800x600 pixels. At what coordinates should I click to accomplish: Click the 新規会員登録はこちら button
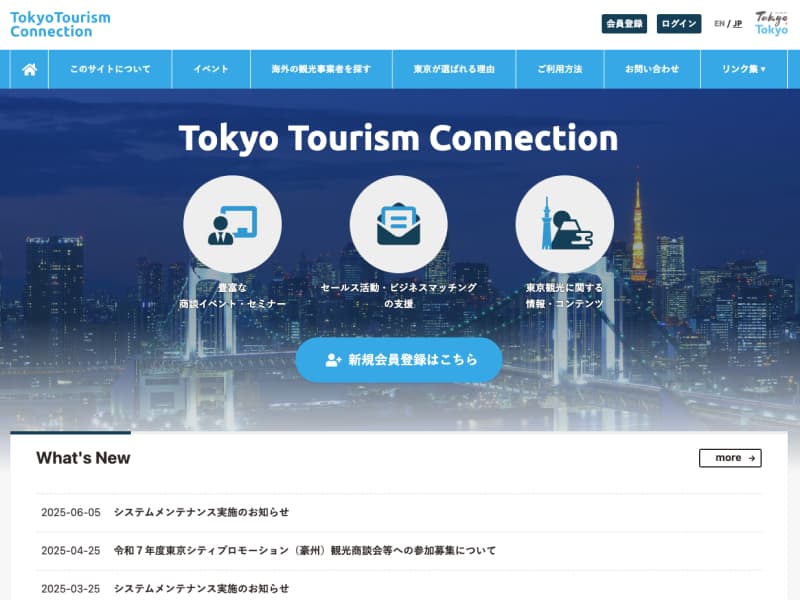tap(399, 360)
